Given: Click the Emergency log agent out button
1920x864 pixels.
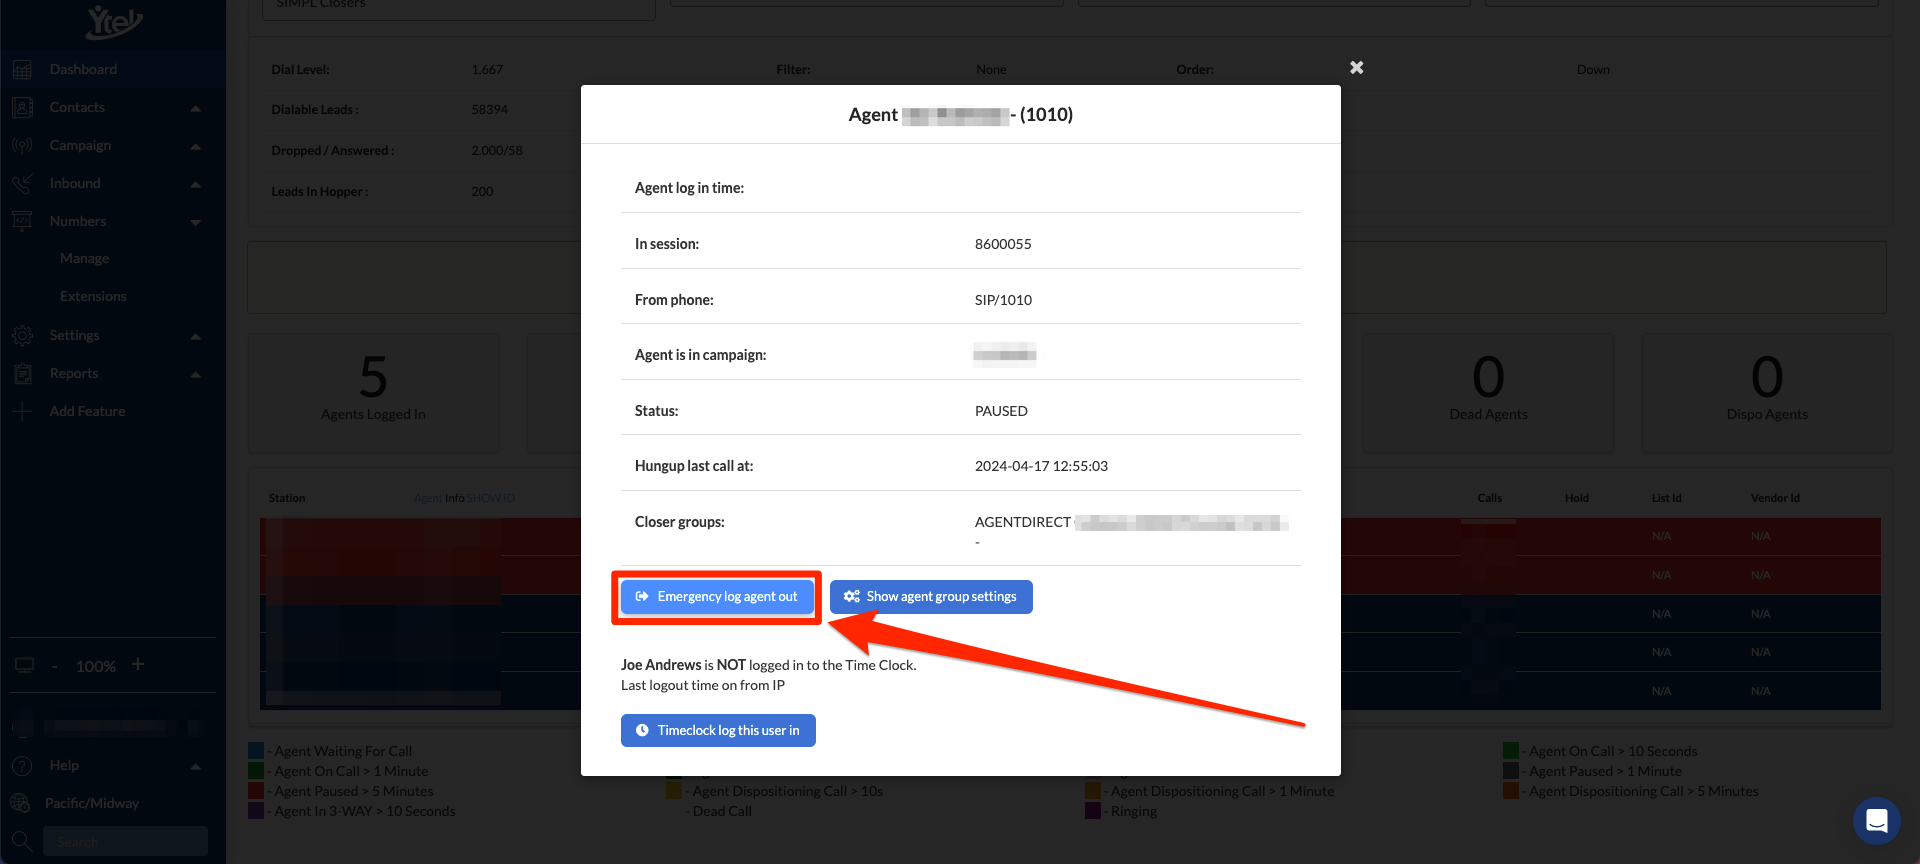Looking at the screenshot, I should [x=717, y=597].
